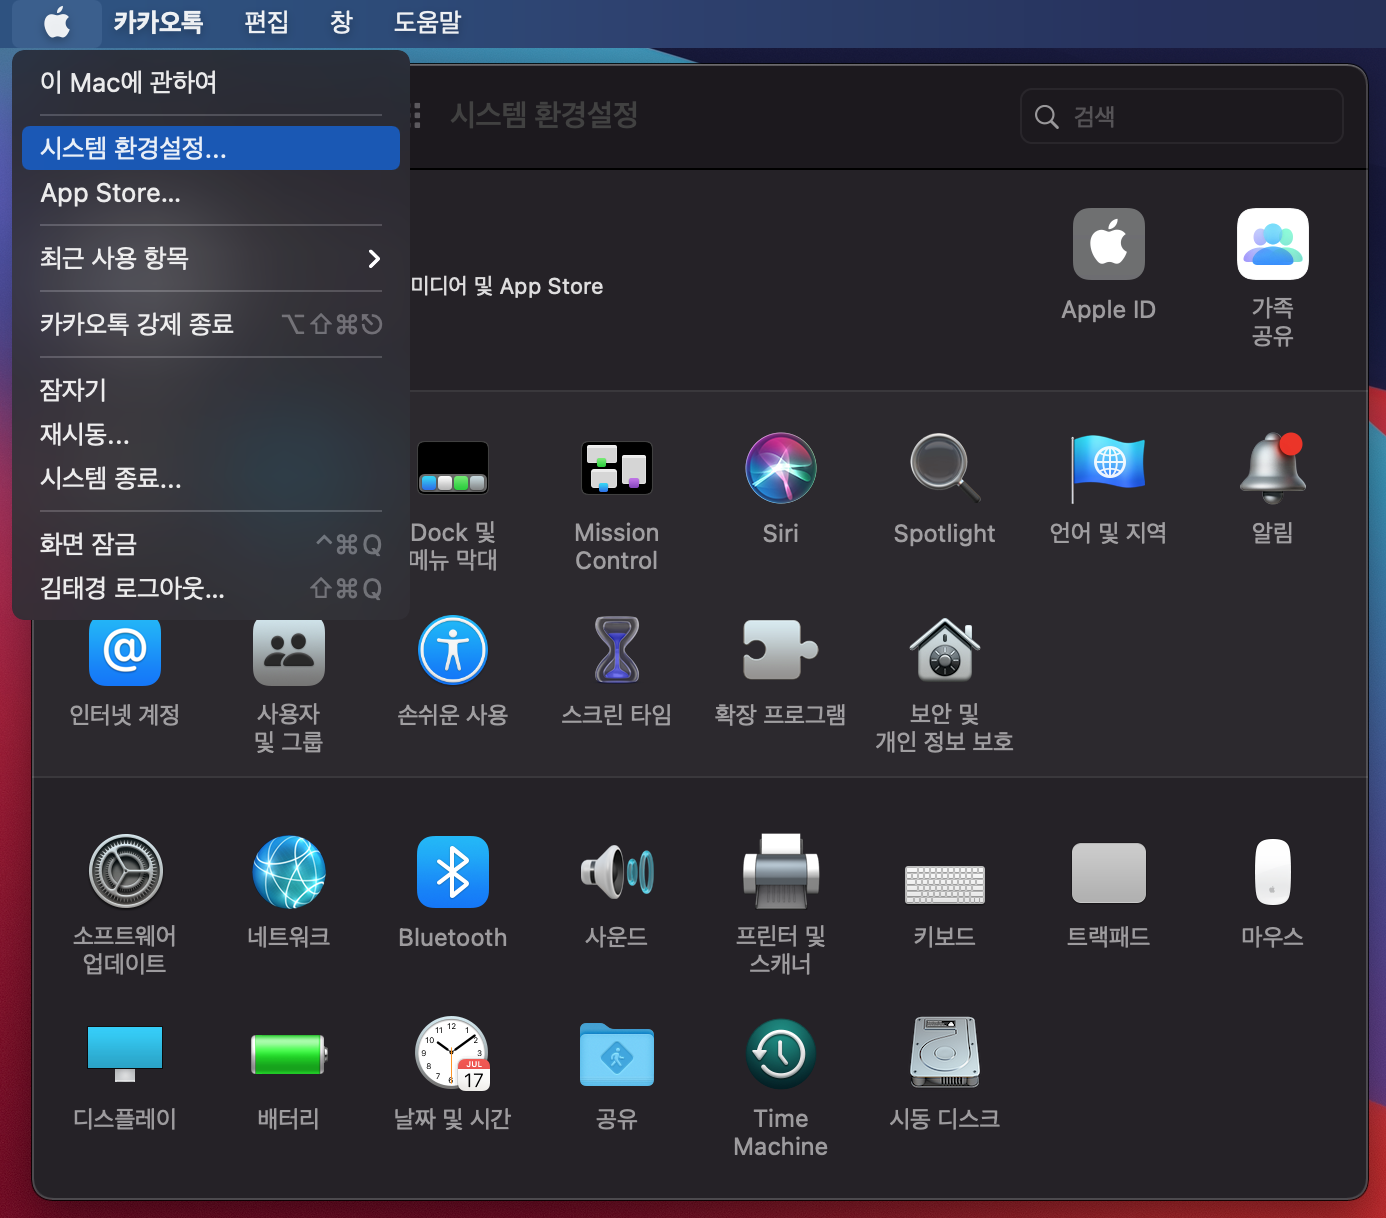Open 알림 notifications preferences
1386x1218 pixels.
[1272, 489]
